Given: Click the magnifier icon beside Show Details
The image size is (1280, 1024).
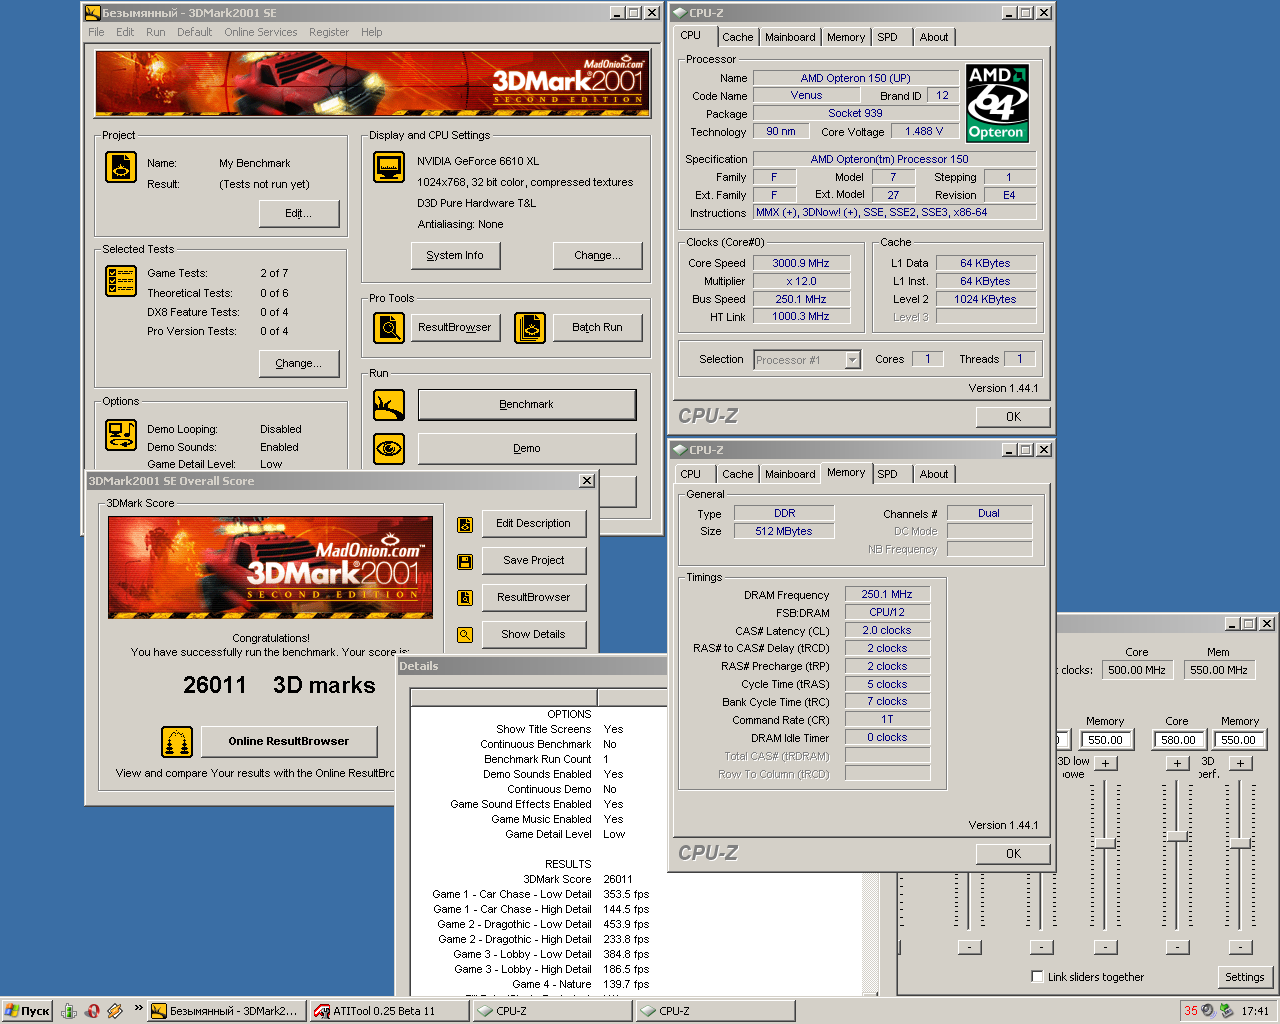Looking at the screenshot, I should (x=465, y=634).
